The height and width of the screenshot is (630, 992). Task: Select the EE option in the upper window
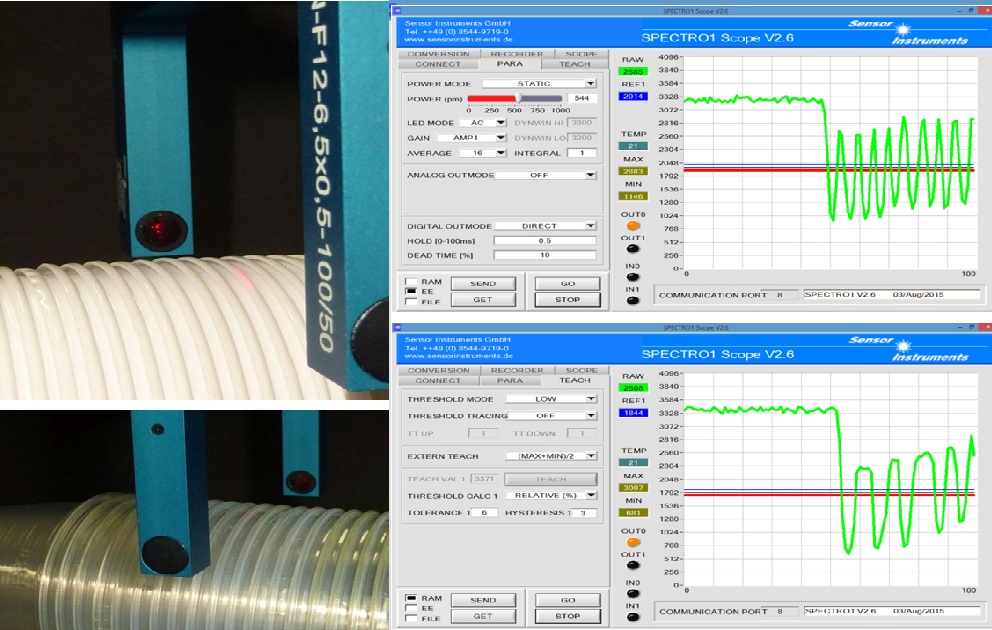pyautogui.click(x=411, y=292)
